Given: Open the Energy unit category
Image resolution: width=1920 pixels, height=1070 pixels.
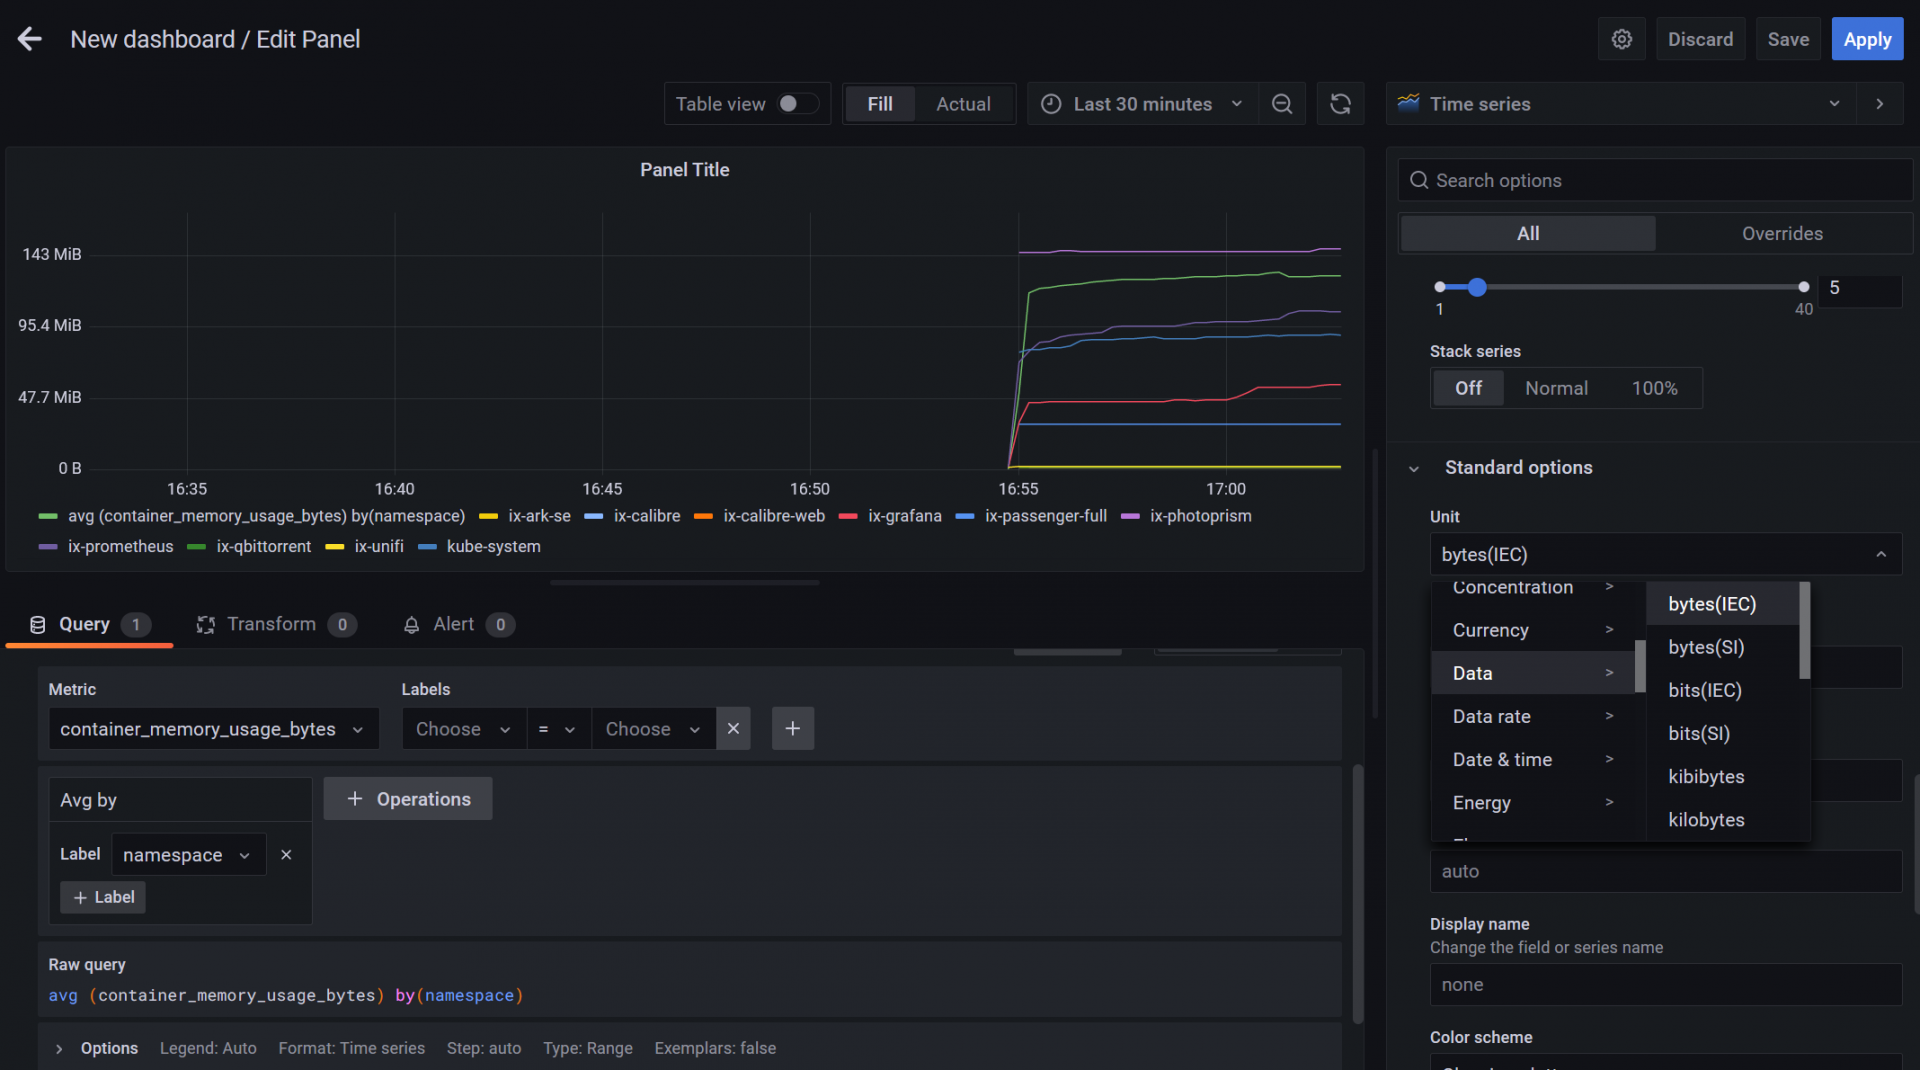Looking at the screenshot, I should point(1532,802).
